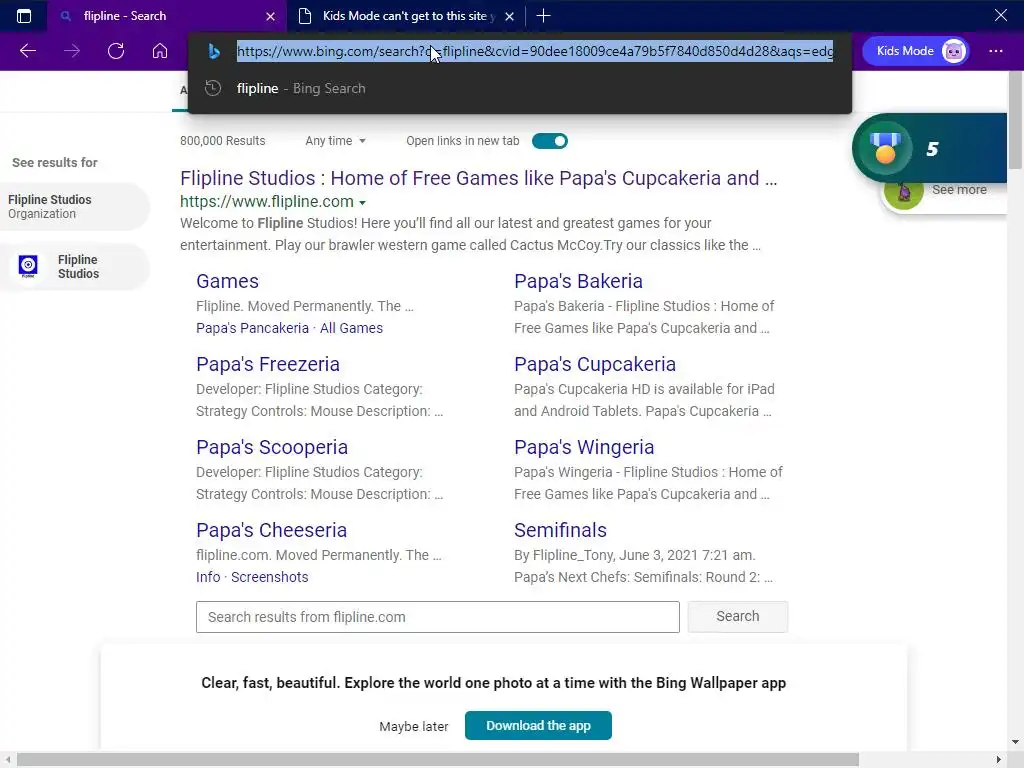Click https://www.flipline.com green URL
Screen dimensions: 1024x768
click(x=266, y=202)
